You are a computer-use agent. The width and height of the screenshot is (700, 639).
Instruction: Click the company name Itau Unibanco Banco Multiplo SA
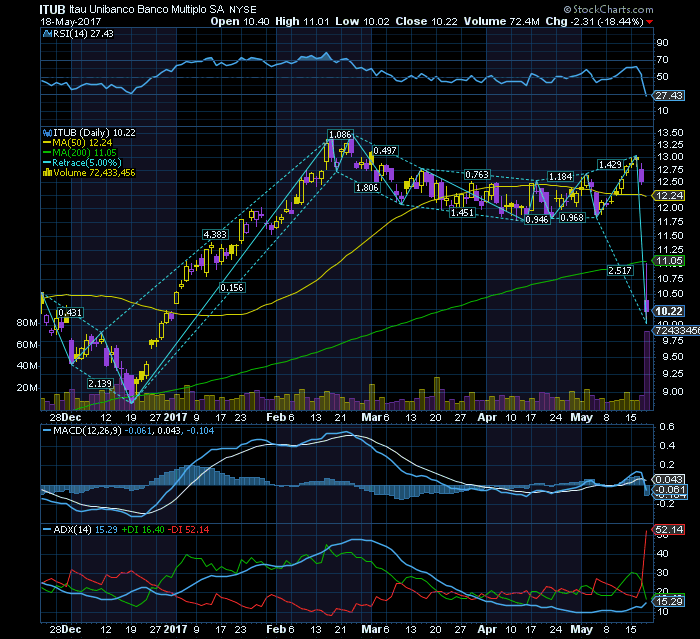[x=147, y=9]
